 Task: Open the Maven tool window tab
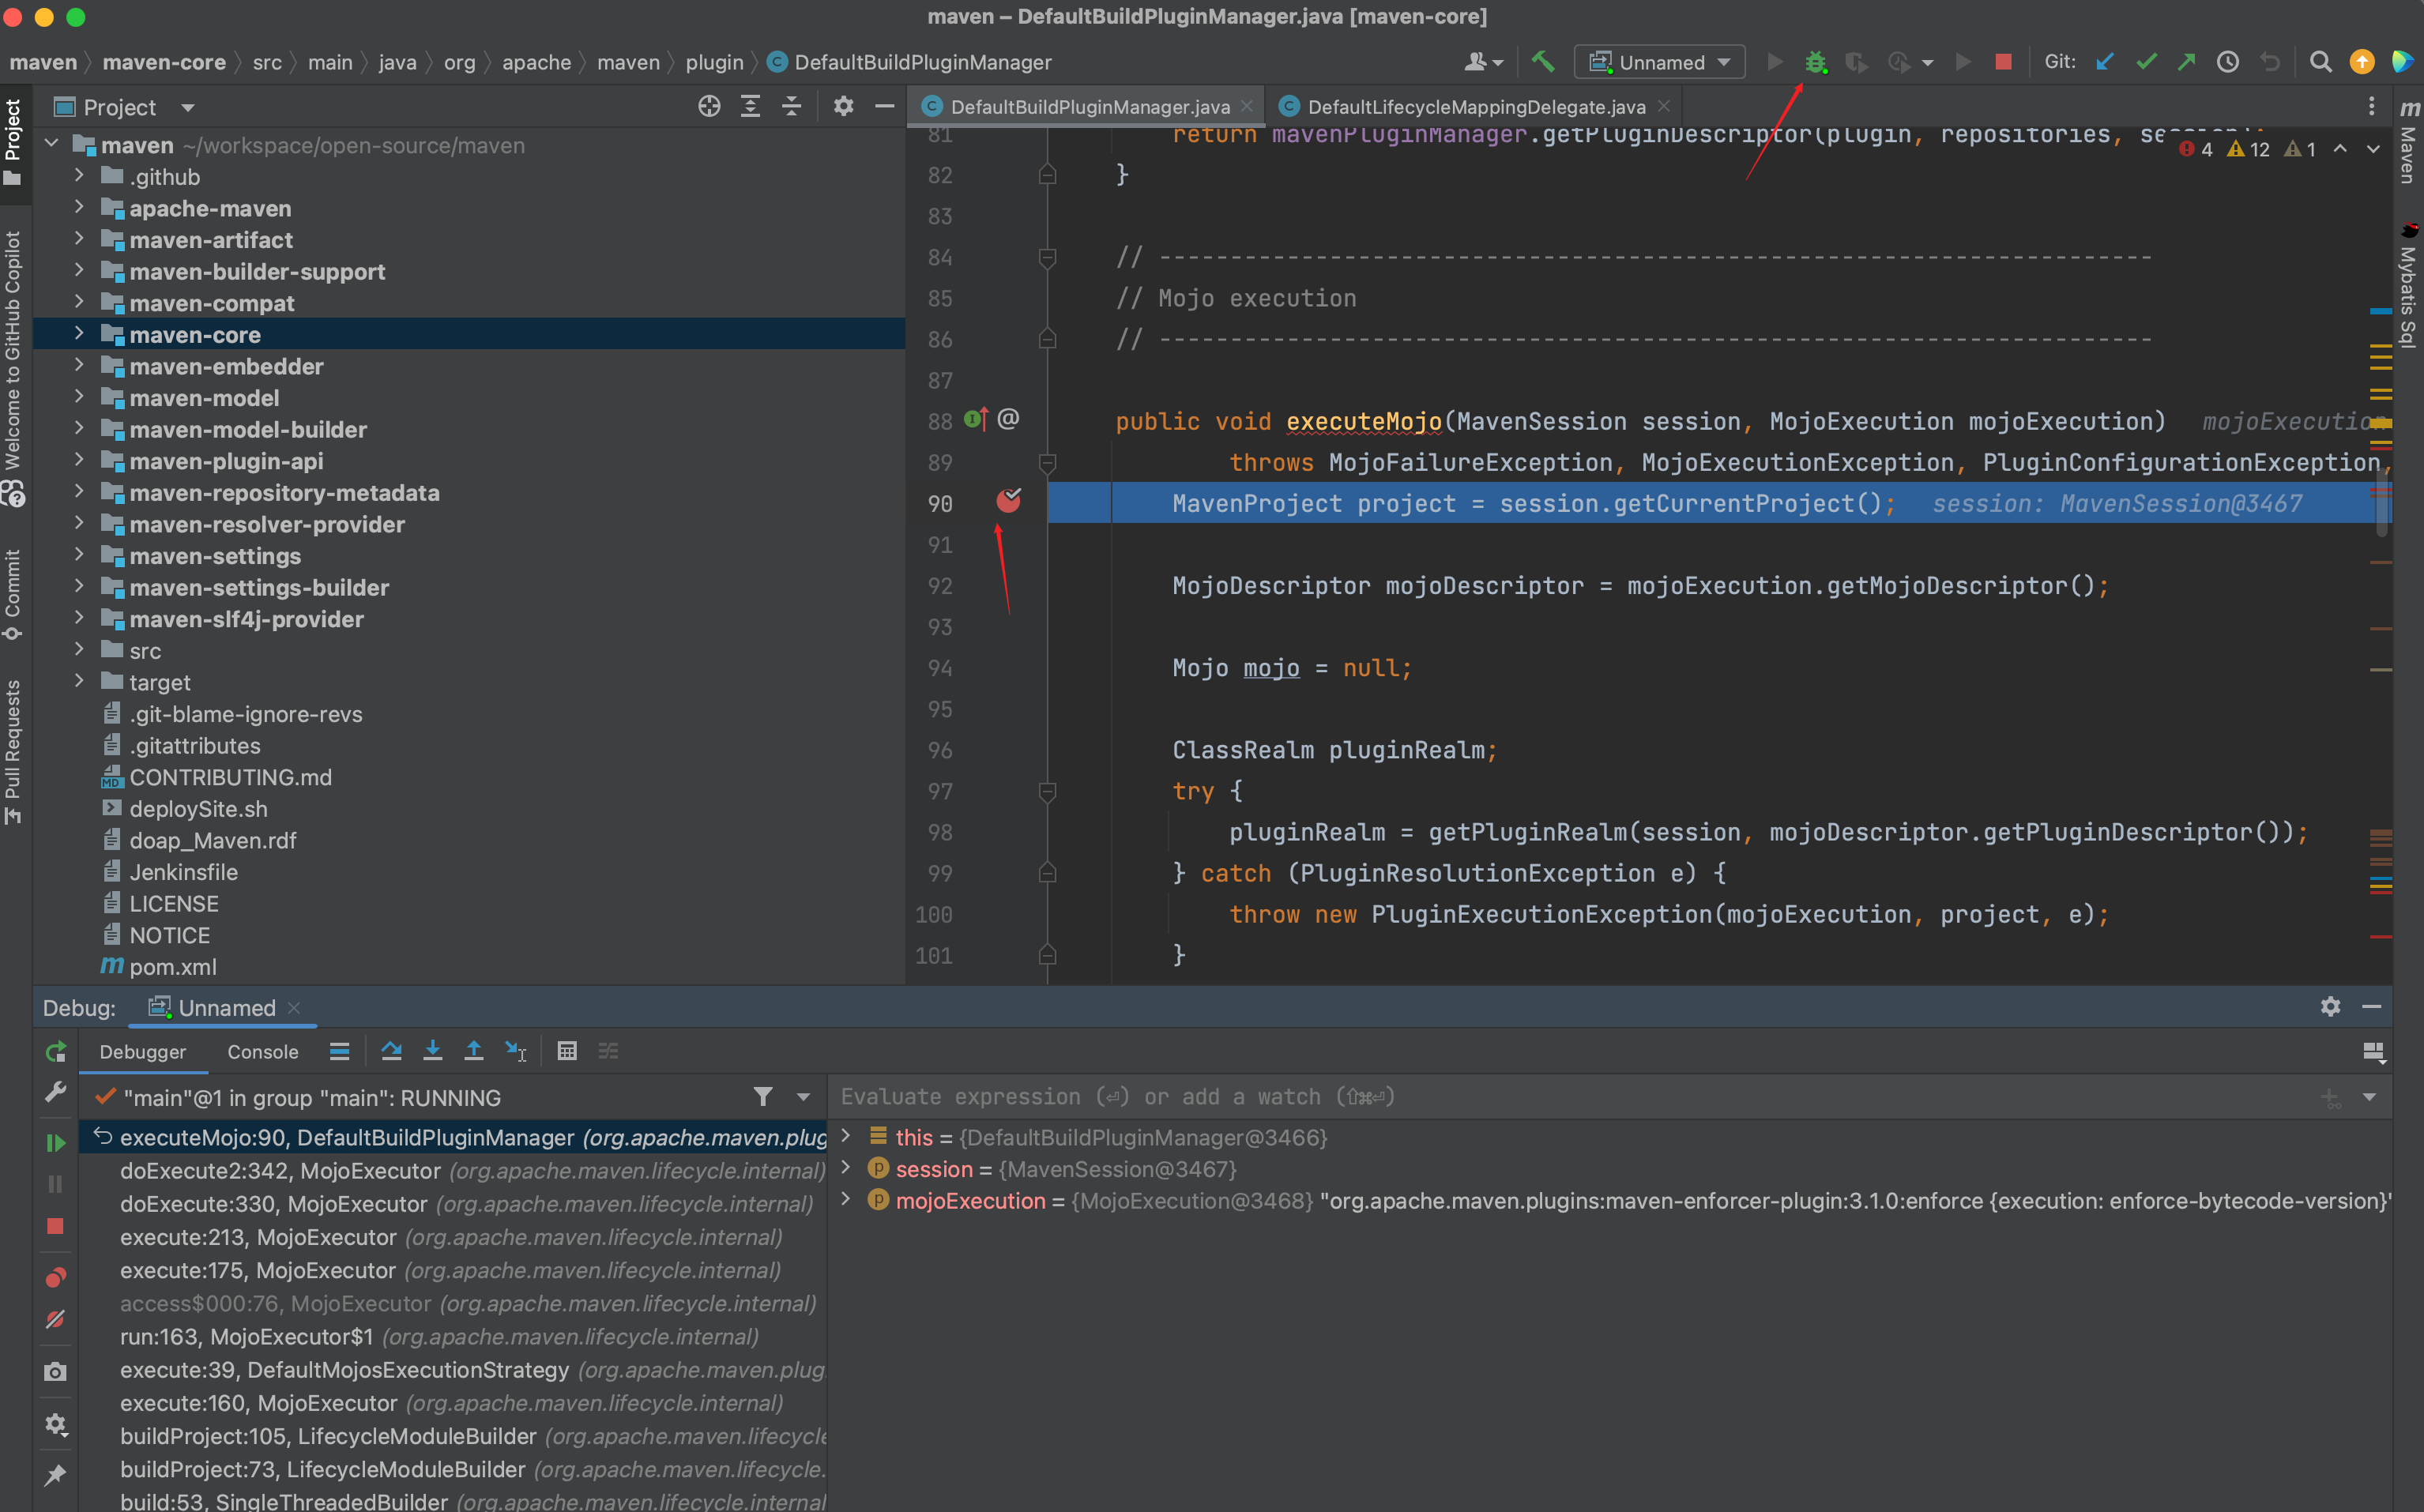click(x=2408, y=140)
